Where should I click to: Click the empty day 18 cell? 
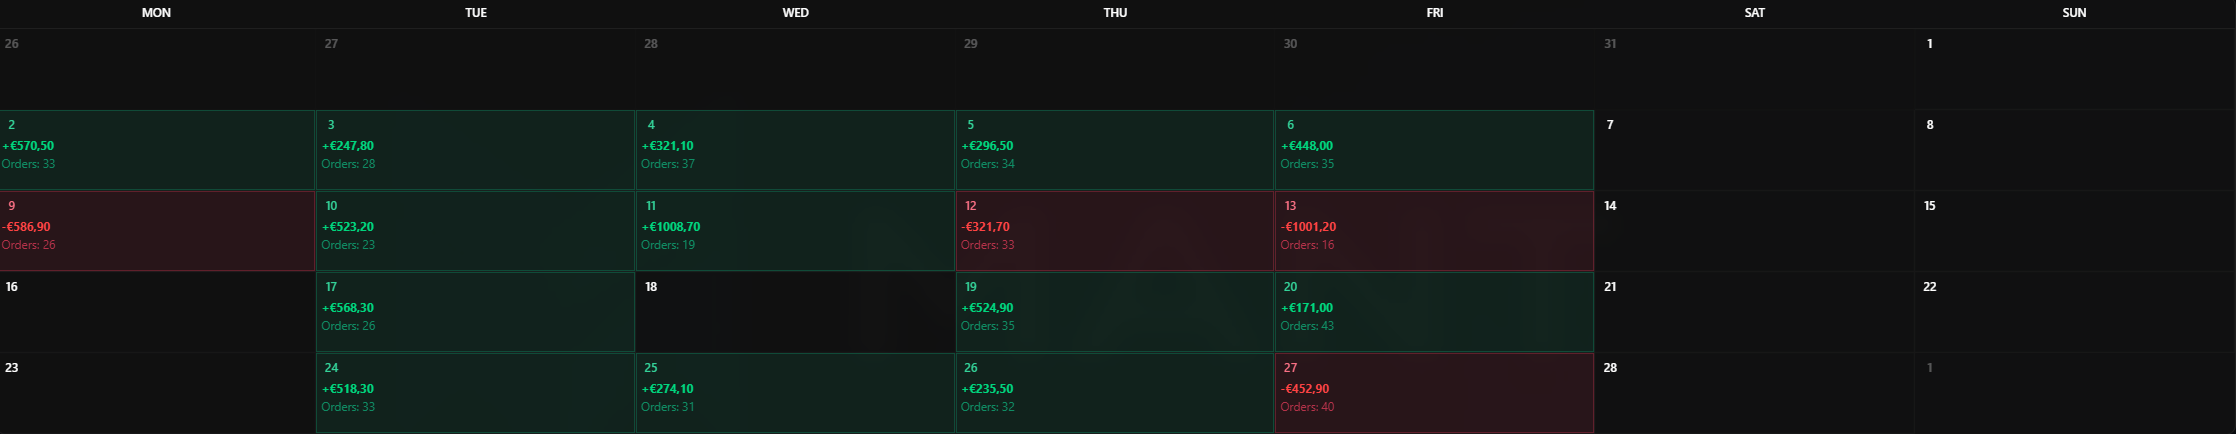pos(795,312)
